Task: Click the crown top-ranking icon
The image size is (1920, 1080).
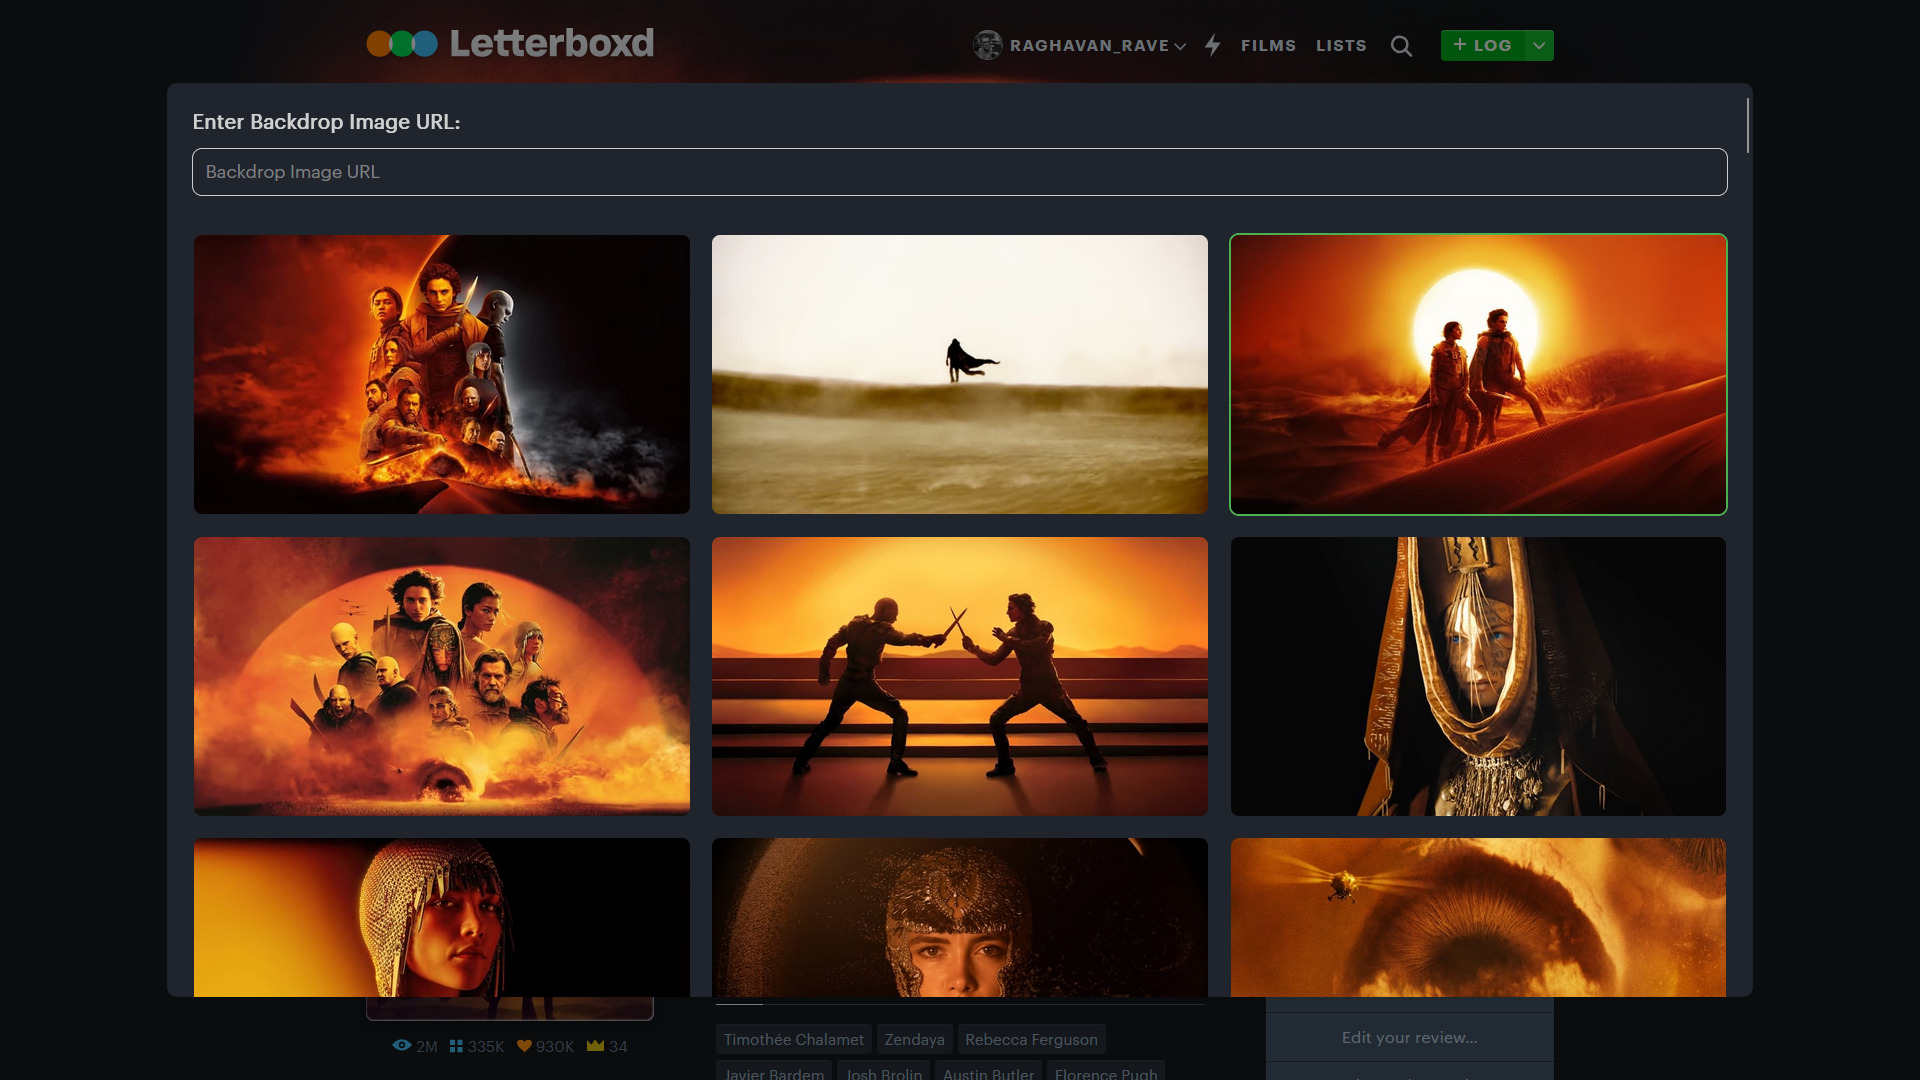Action: pyautogui.click(x=595, y=1046)
